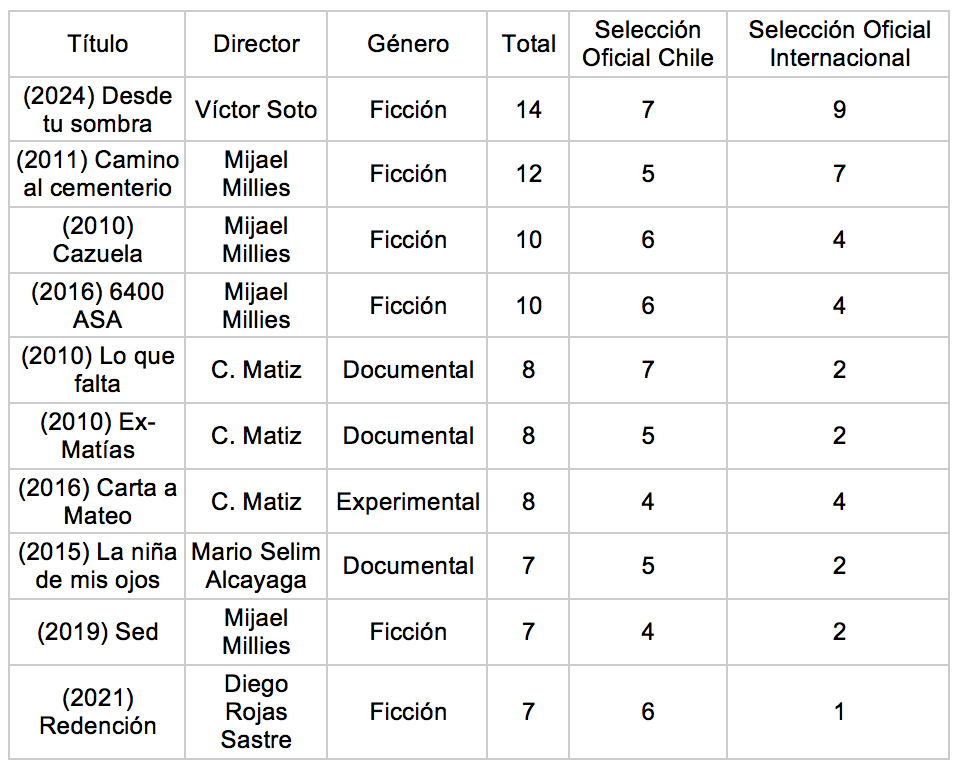The image size is (956, 766).
Task: Select the "(2024) Desde tu sombra" title cell
Action: 98,110
